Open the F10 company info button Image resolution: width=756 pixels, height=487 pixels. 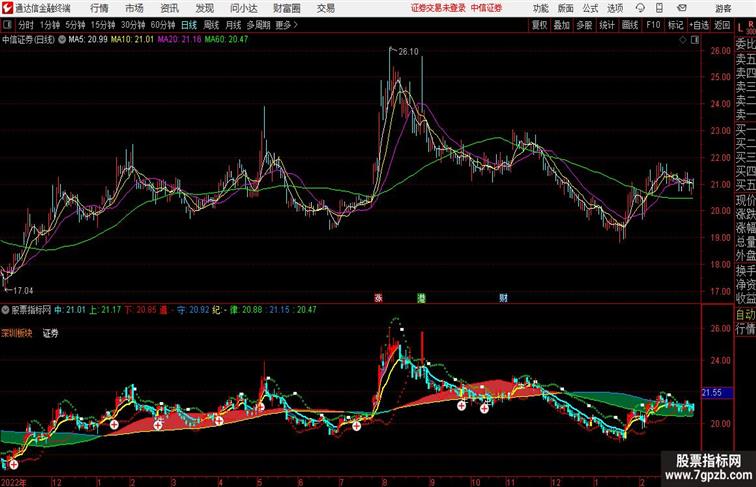click(x=653, y=25)
